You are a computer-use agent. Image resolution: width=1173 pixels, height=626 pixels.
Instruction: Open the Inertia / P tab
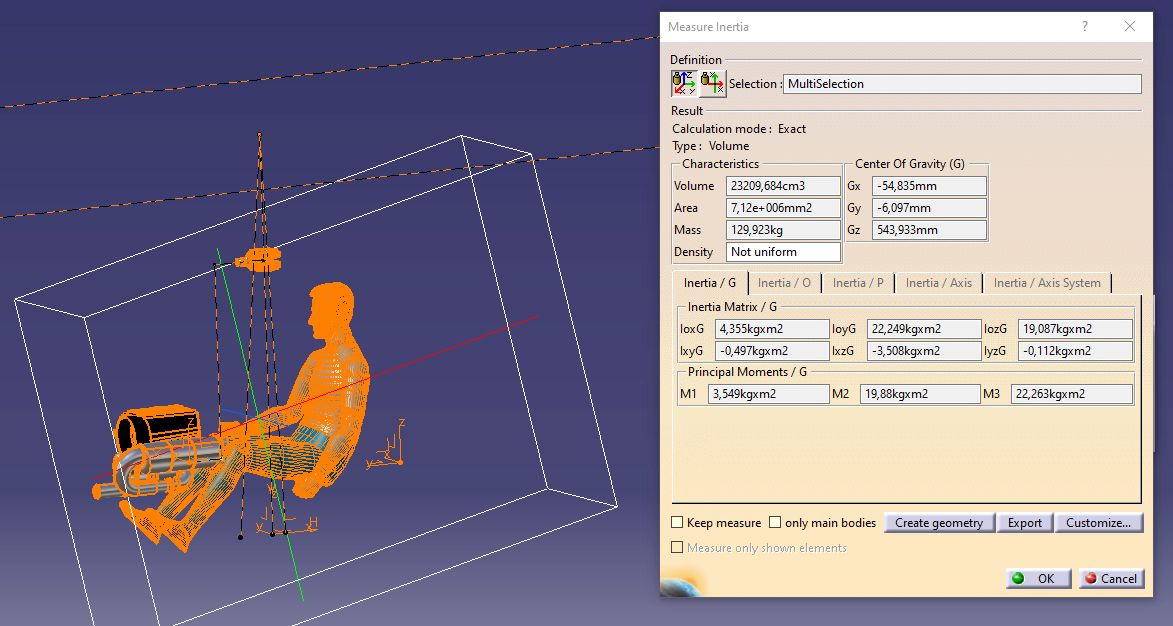858,283
